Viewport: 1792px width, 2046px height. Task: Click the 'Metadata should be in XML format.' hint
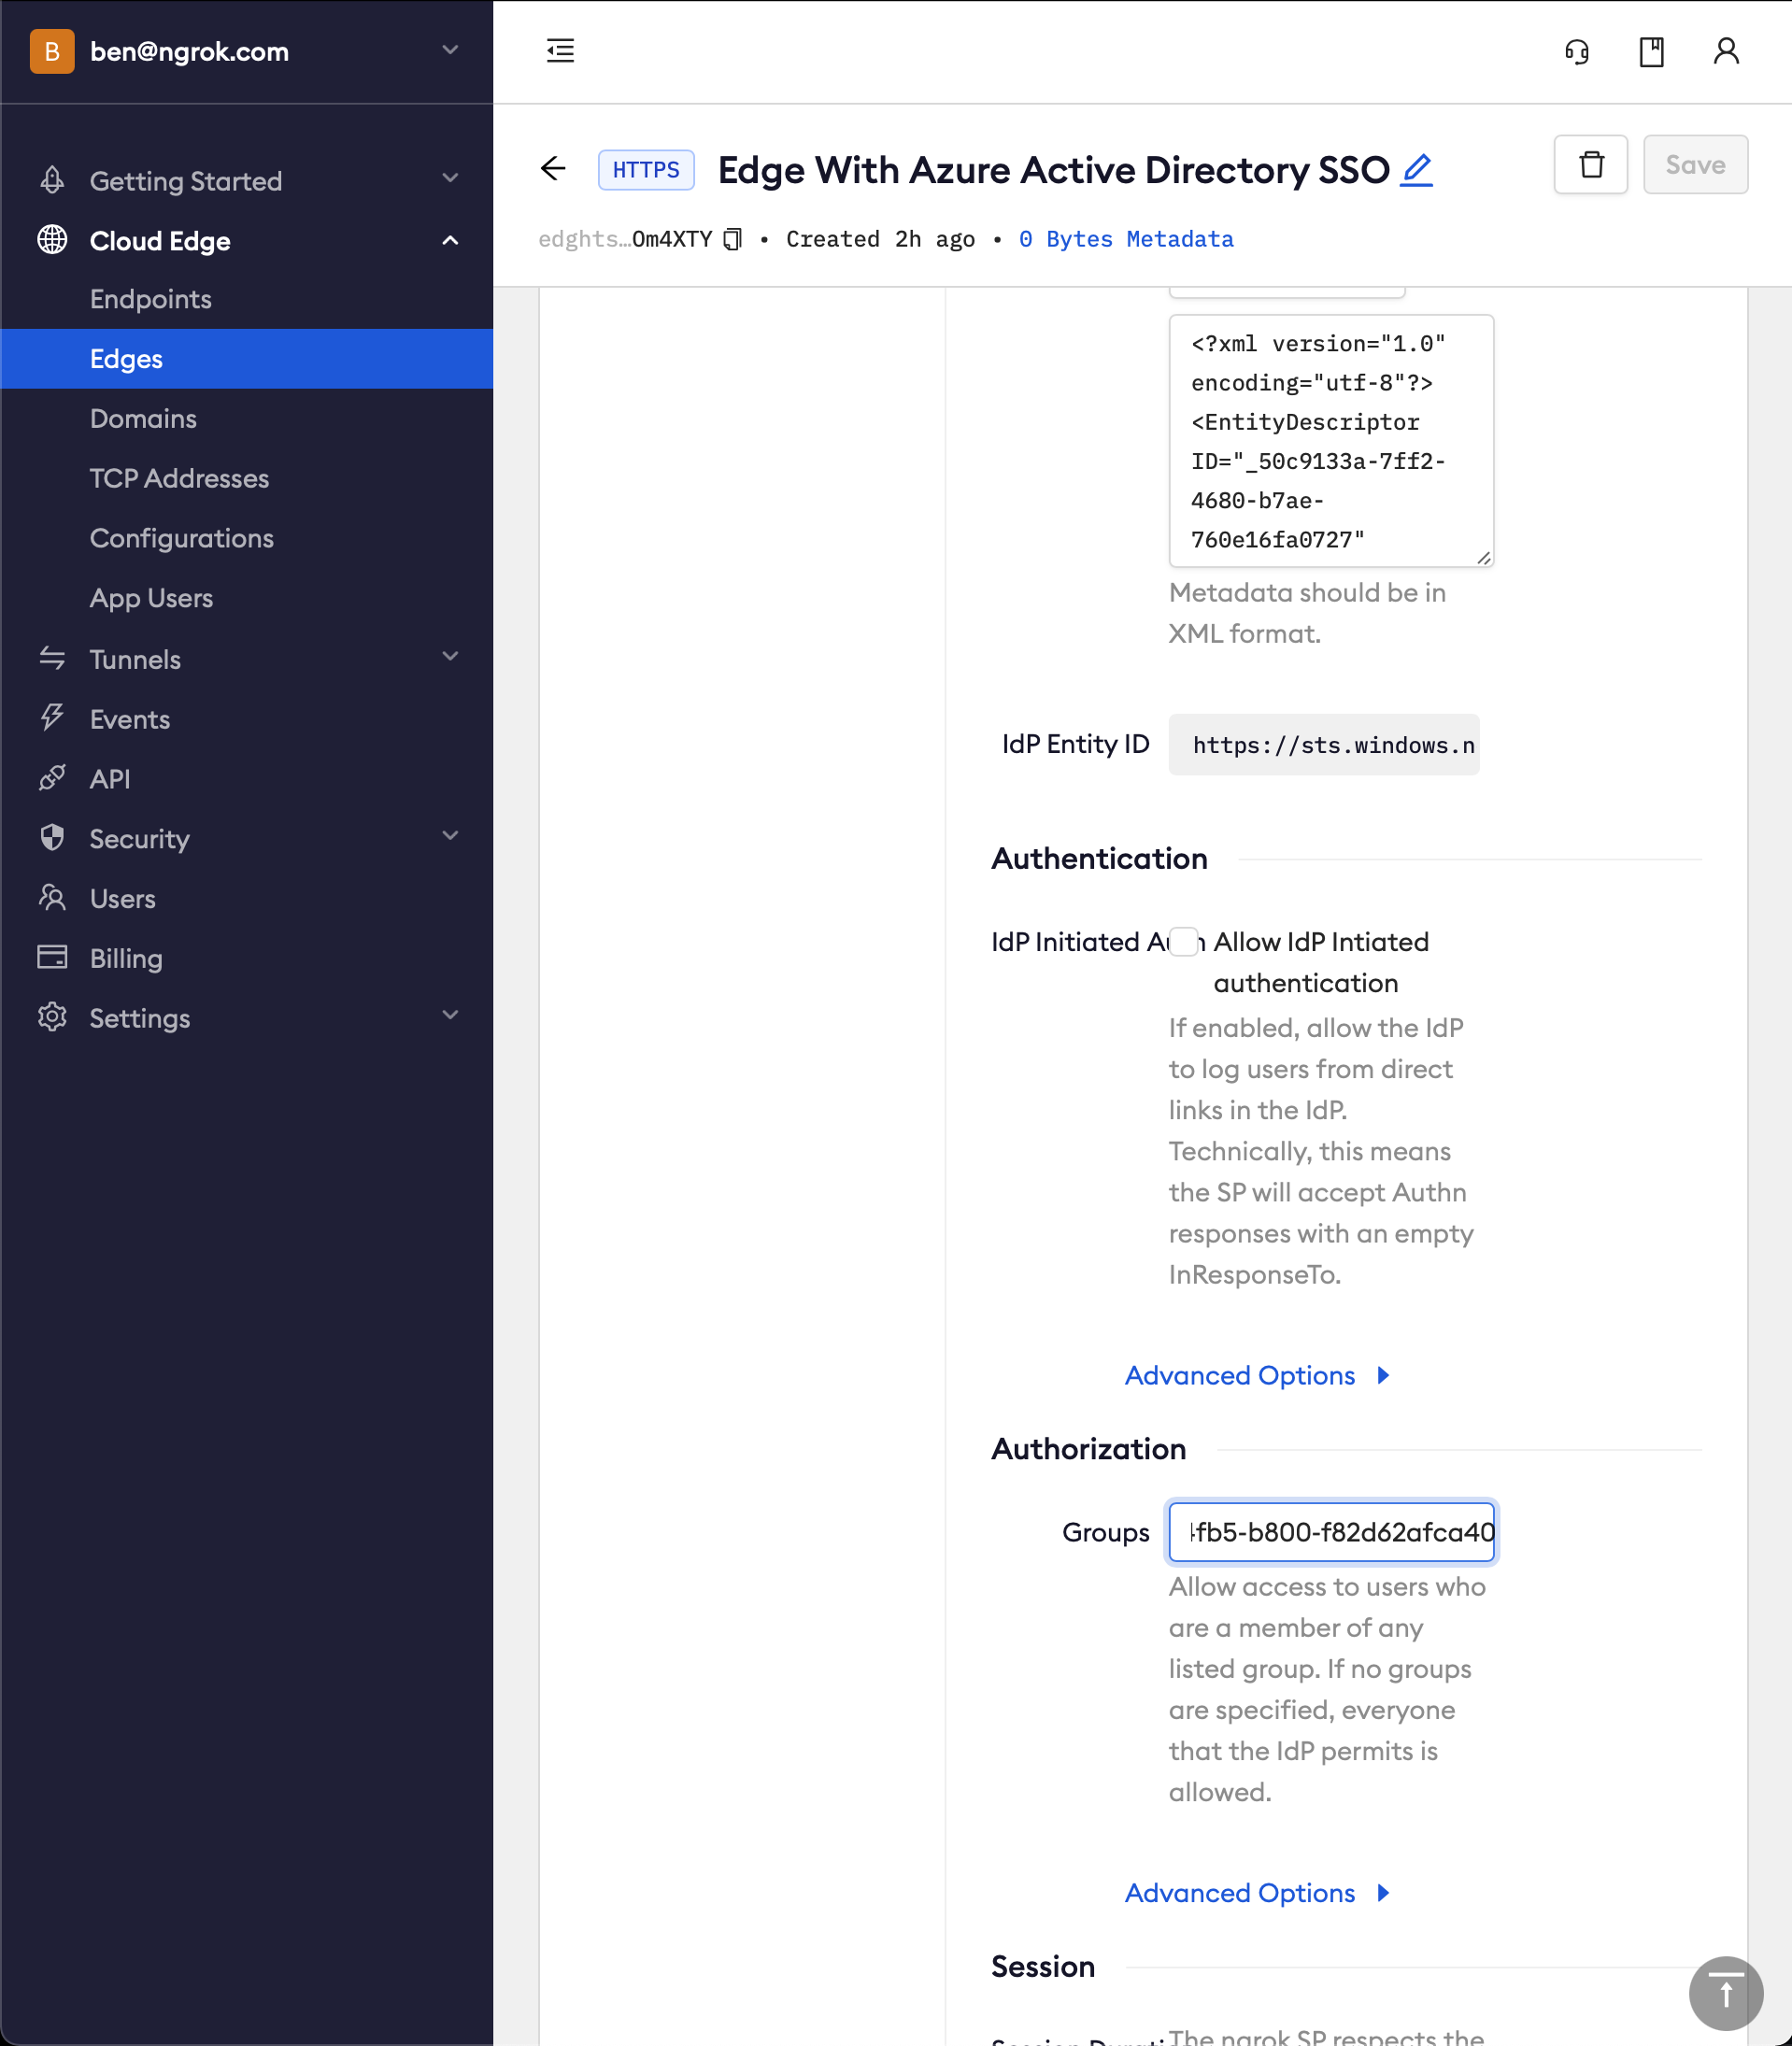tap(1308, 613)
